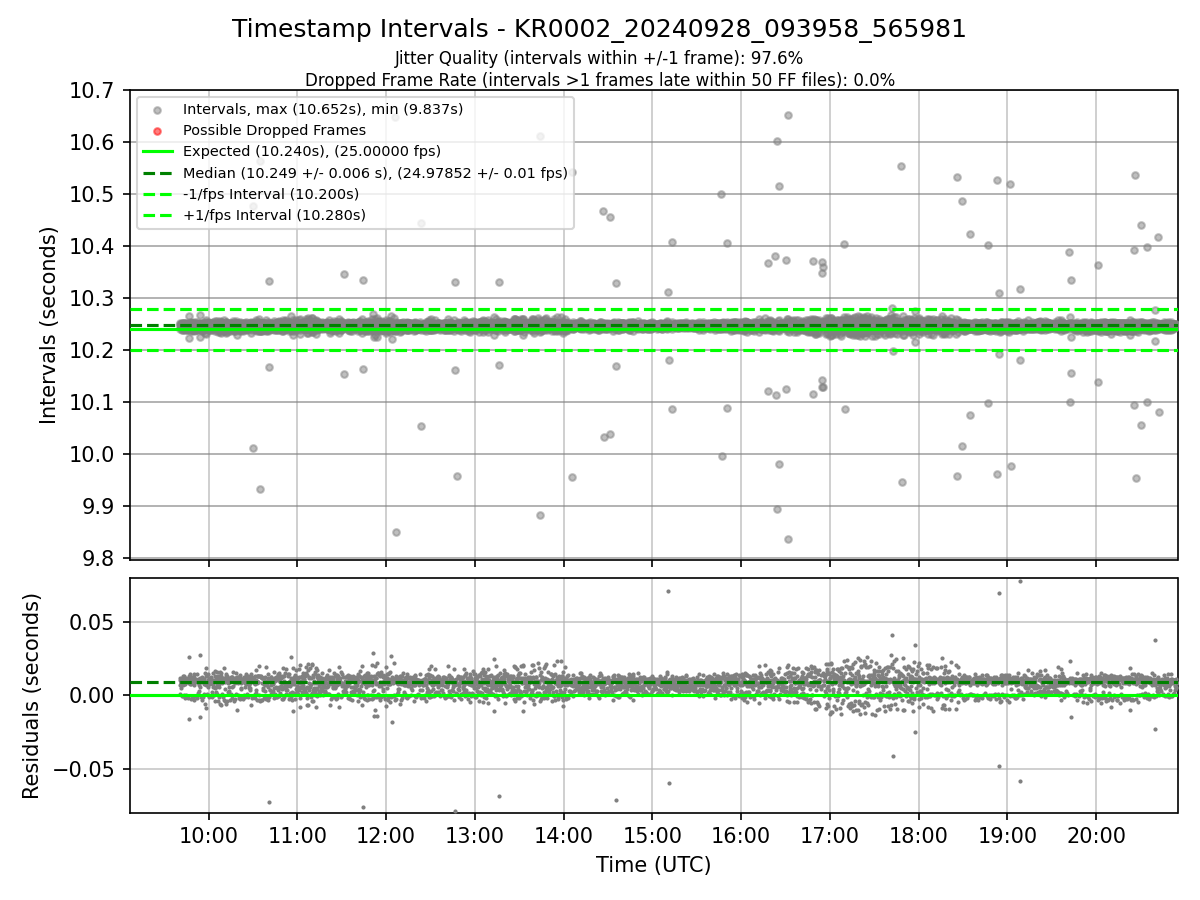Select the Jitter Quality 97.6% subtitle
The image size is (1200, 900).
point(599,58)
